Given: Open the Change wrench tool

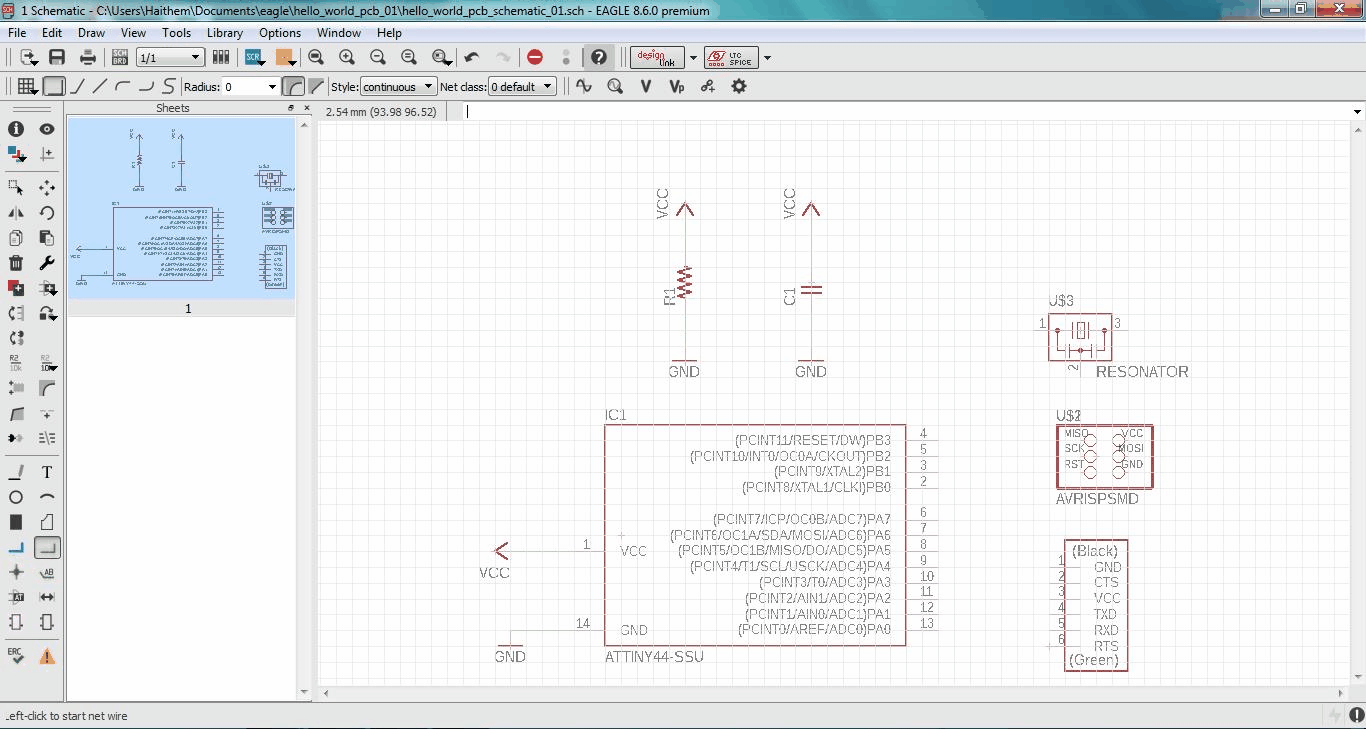Looking at the screenshot, I should coord(47,263).
